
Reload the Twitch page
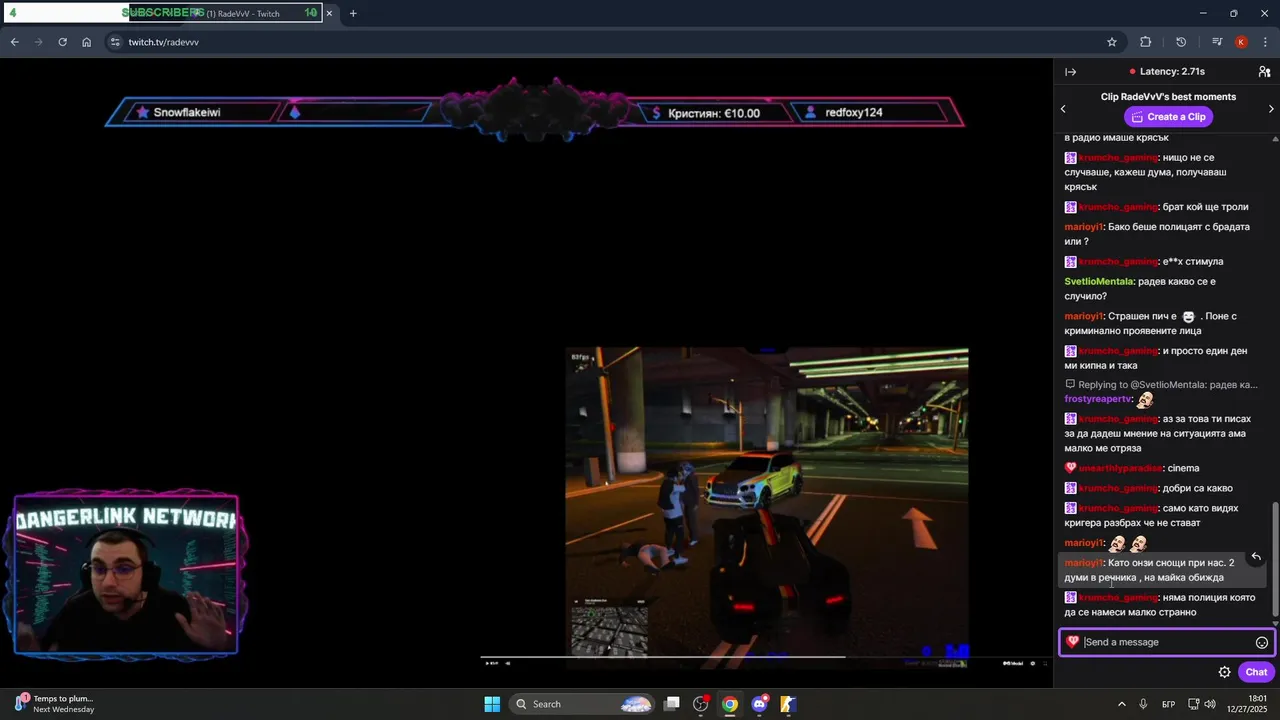point(62,42)
